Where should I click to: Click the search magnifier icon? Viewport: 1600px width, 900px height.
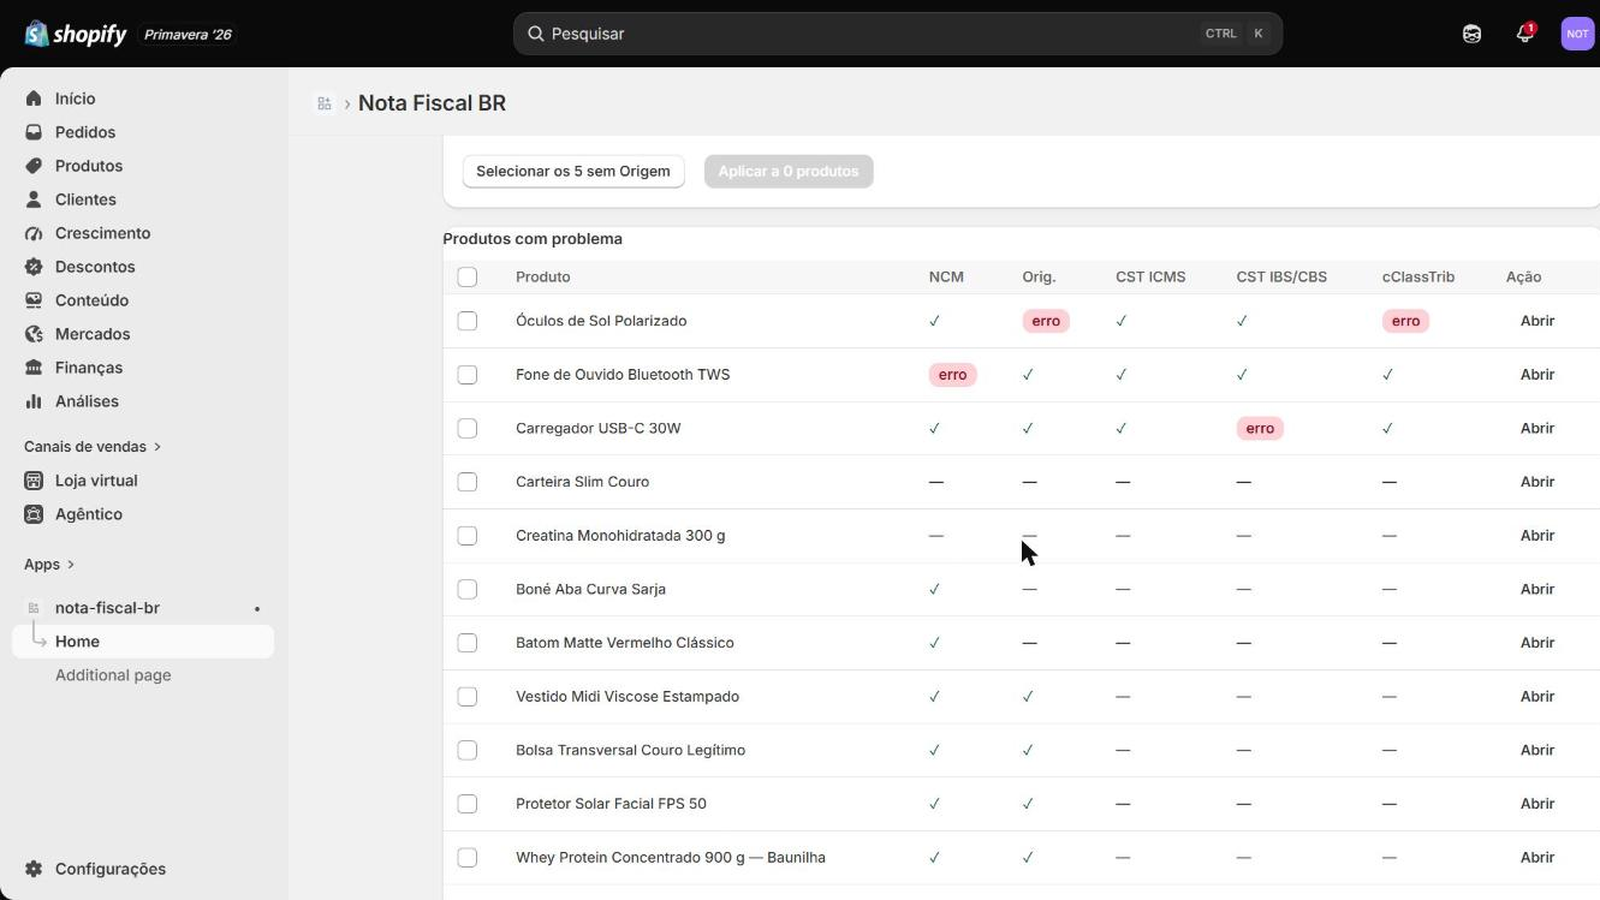pyautogui.click(x=536, y=34)
